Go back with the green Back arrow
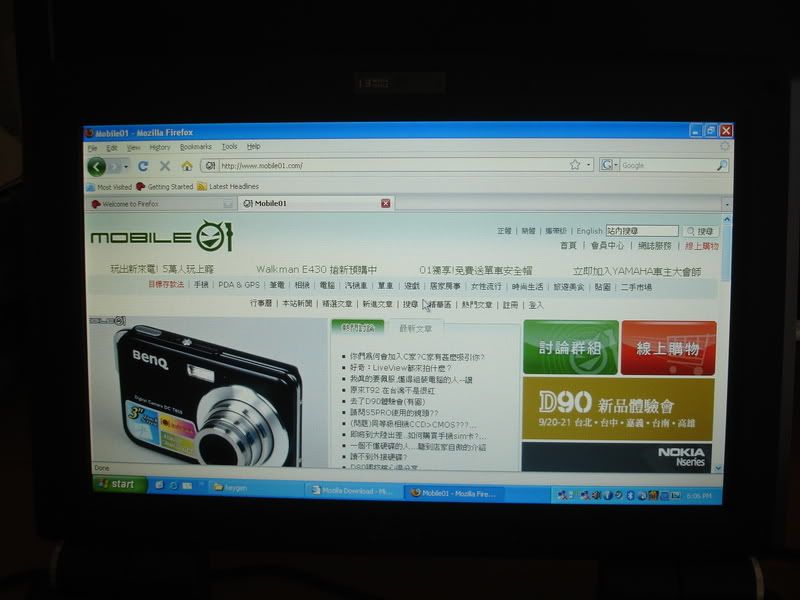 96,166
